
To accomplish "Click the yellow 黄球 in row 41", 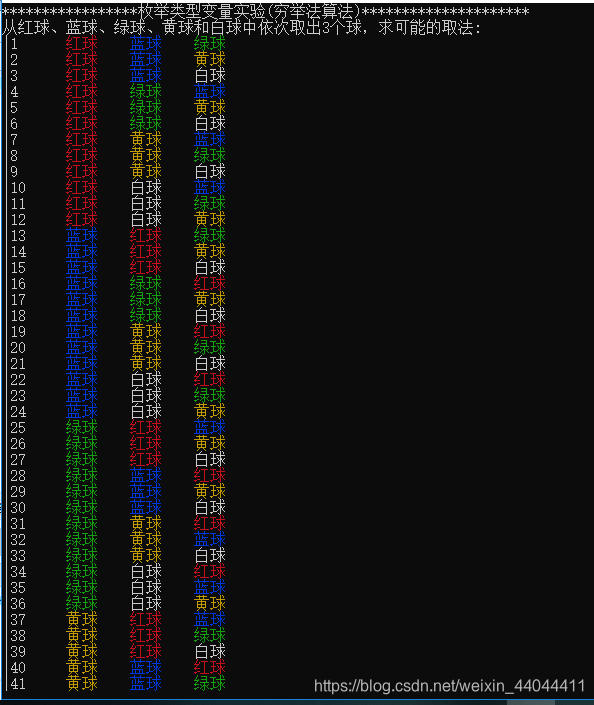I will click(x=81, y=684).
